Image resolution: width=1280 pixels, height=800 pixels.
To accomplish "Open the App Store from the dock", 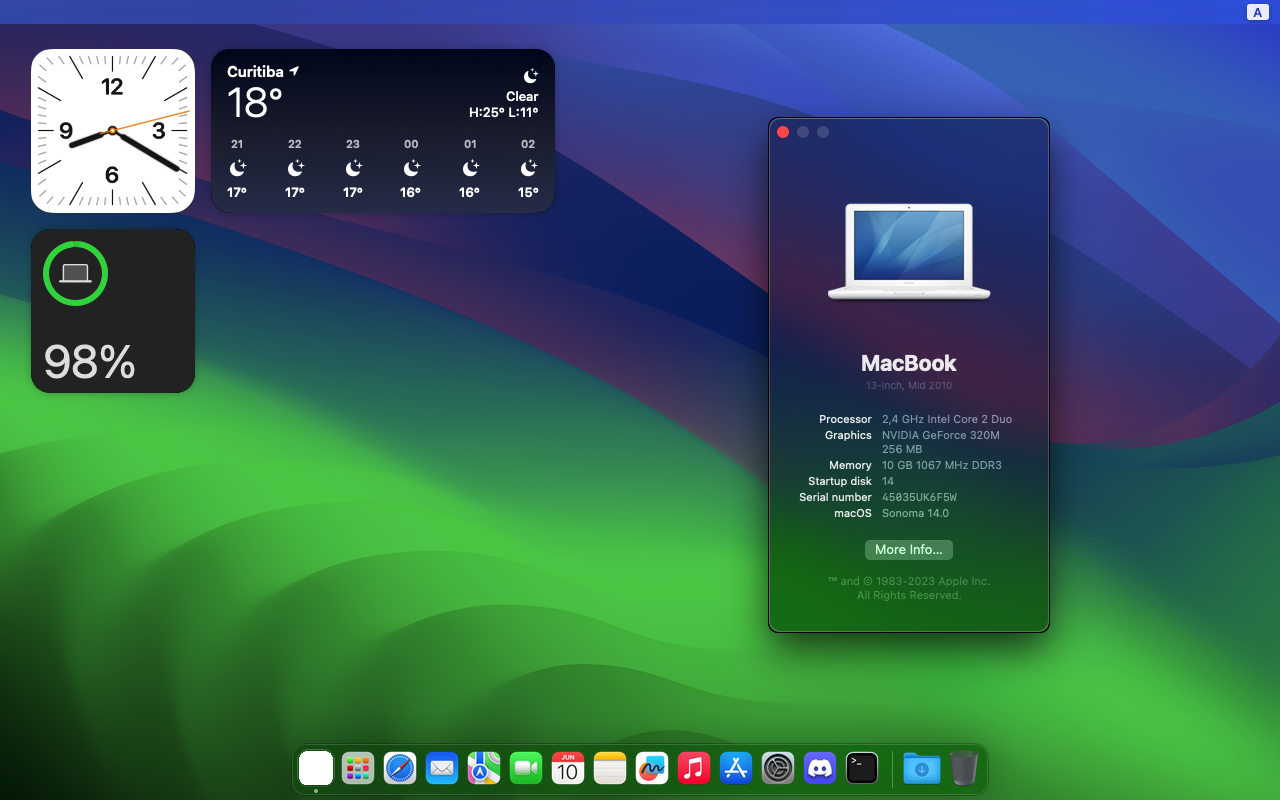I will [x=736, y=768].
